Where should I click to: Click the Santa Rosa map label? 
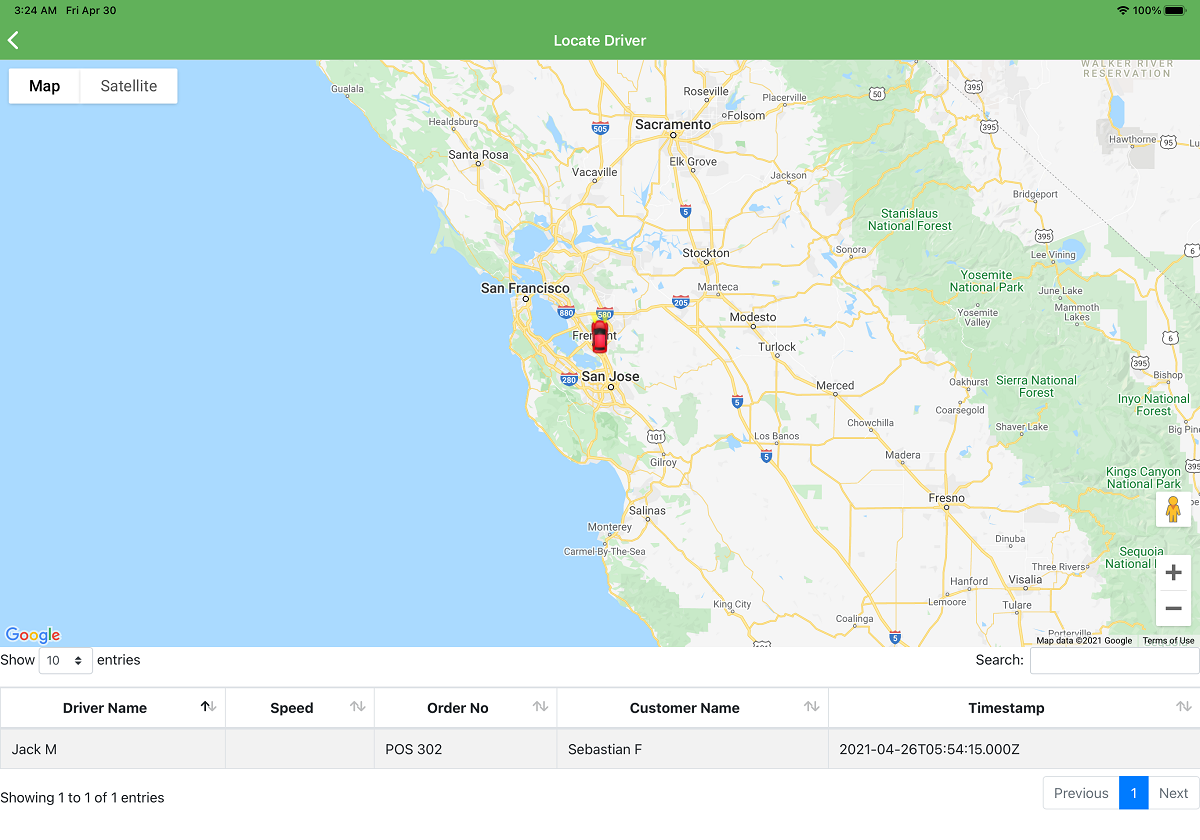point(478,155)
